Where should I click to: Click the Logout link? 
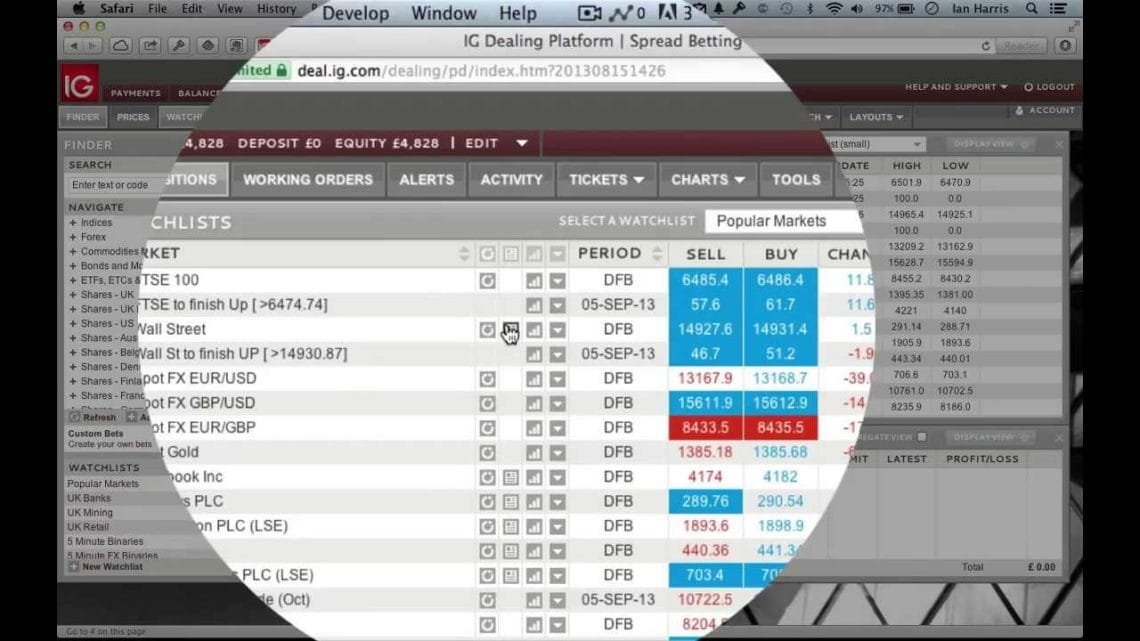(x=1049, y=87)
